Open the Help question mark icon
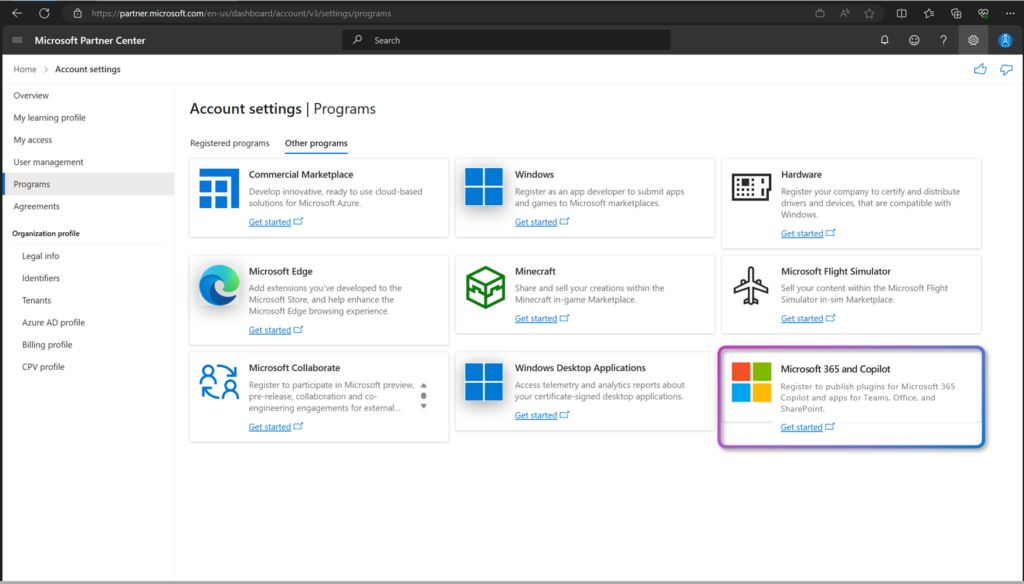This screenshot has width=1024, height=584. 943,40
